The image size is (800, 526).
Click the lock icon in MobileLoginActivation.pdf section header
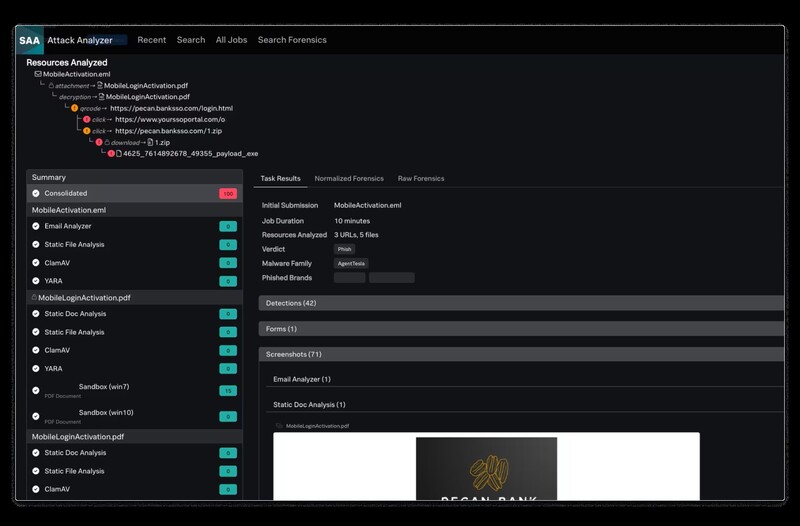pos(35,298)
